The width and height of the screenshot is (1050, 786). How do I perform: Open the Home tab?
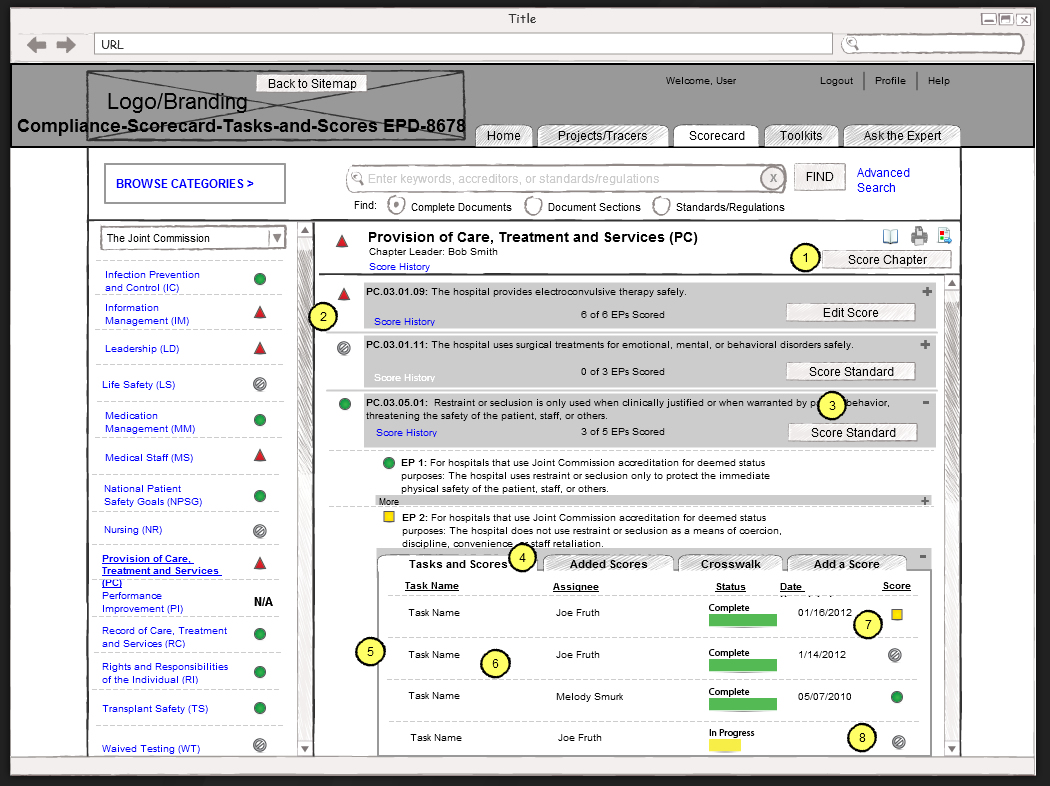coord(504,135)
